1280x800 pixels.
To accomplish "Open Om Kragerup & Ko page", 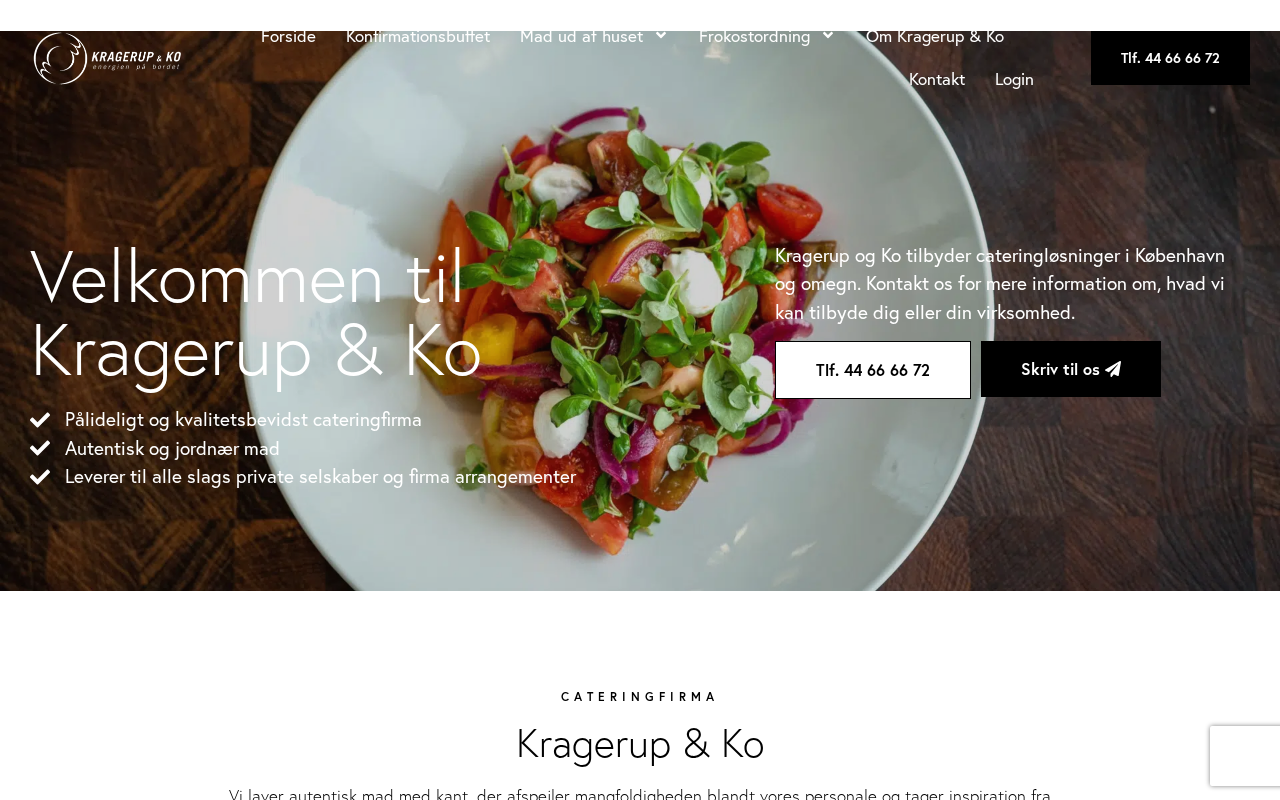I will coord(935,36).
